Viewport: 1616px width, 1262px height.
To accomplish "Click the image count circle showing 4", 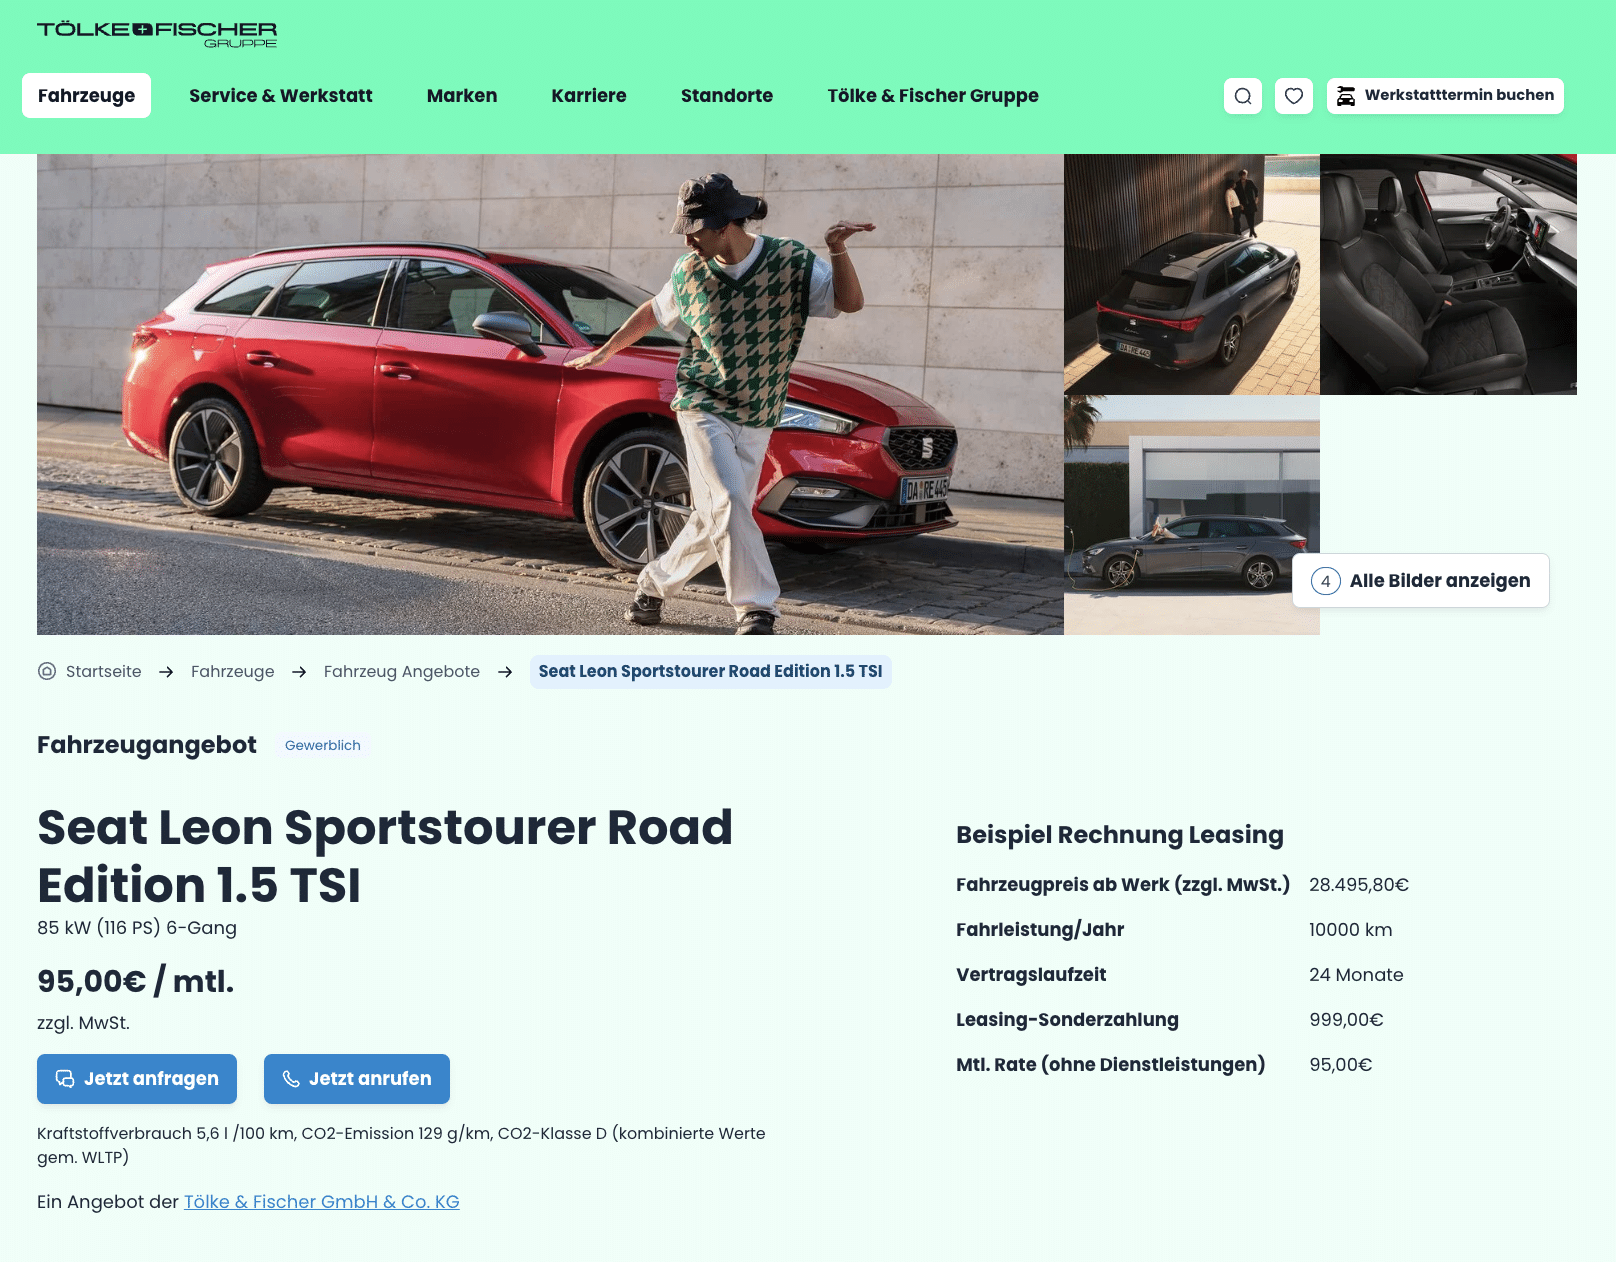I will [x=1326, y=581].
